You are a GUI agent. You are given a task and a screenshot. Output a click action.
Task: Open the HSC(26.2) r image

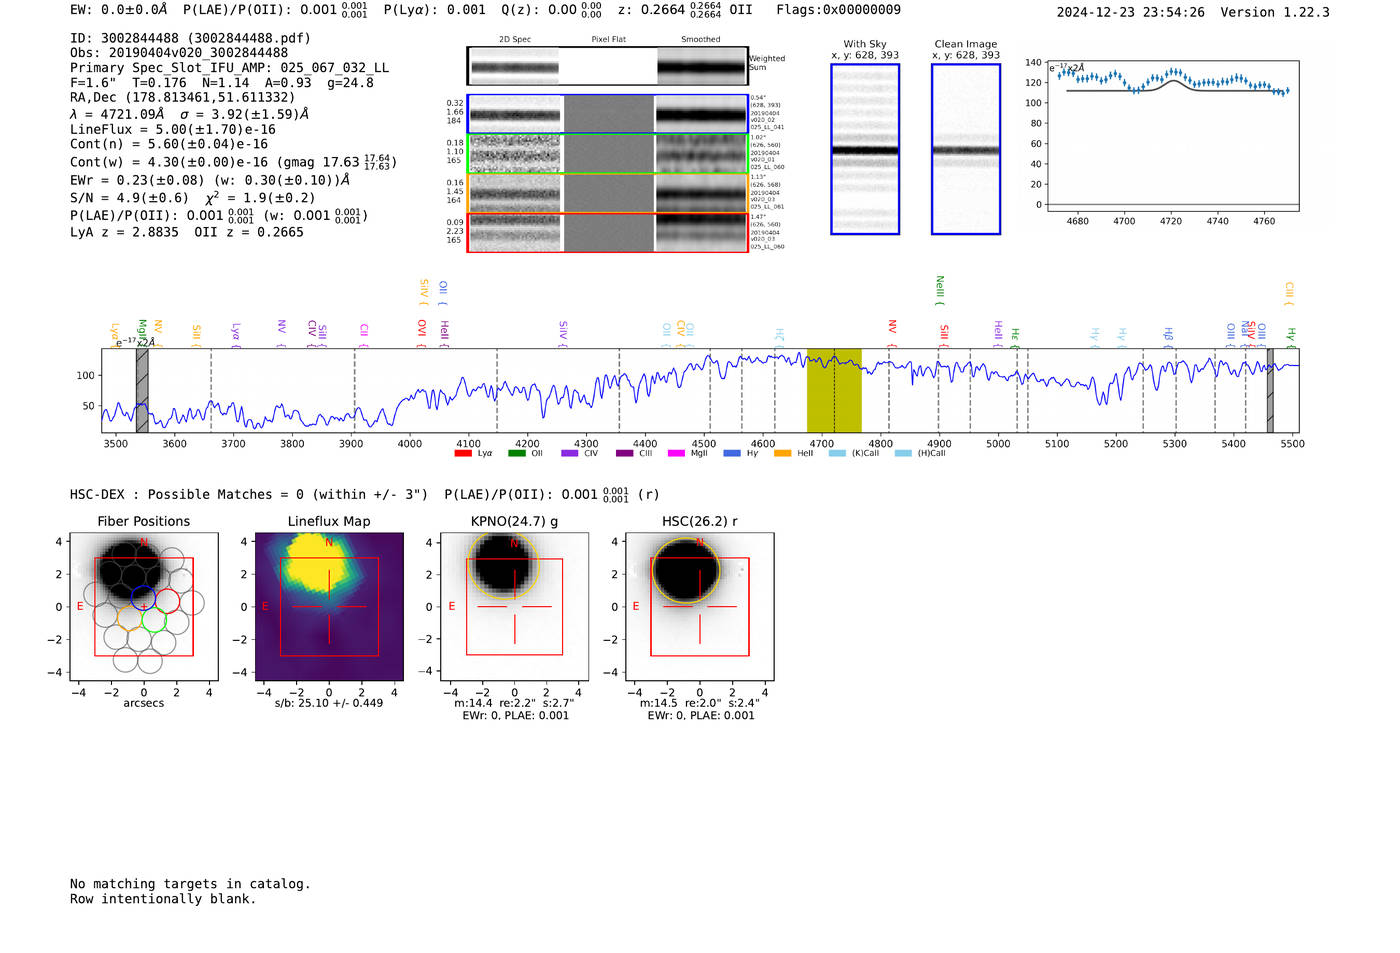pos(699,606)
